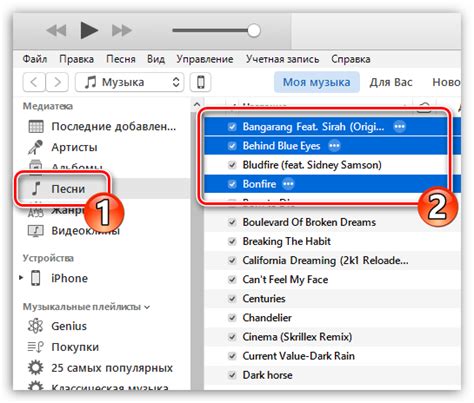Click the phone icon beside iPhone in sidebar
The height and width of the screenshot is (403, 474).
[36, 278]
